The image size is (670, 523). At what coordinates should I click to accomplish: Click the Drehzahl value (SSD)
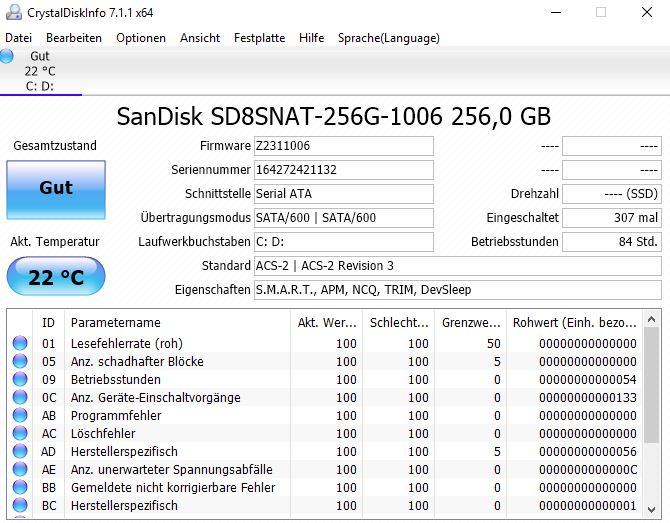(612, 194)
